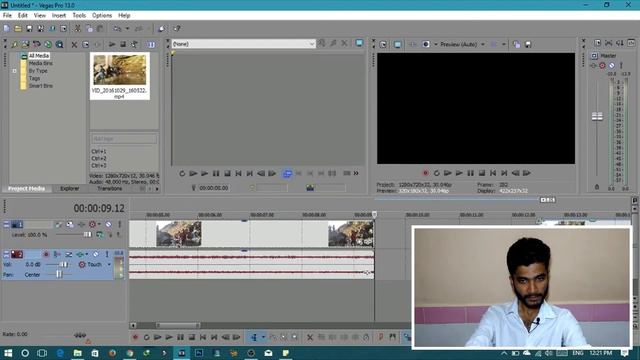
Task: Open the audio track Touch automation dropdown
Action: click(109, 264)
